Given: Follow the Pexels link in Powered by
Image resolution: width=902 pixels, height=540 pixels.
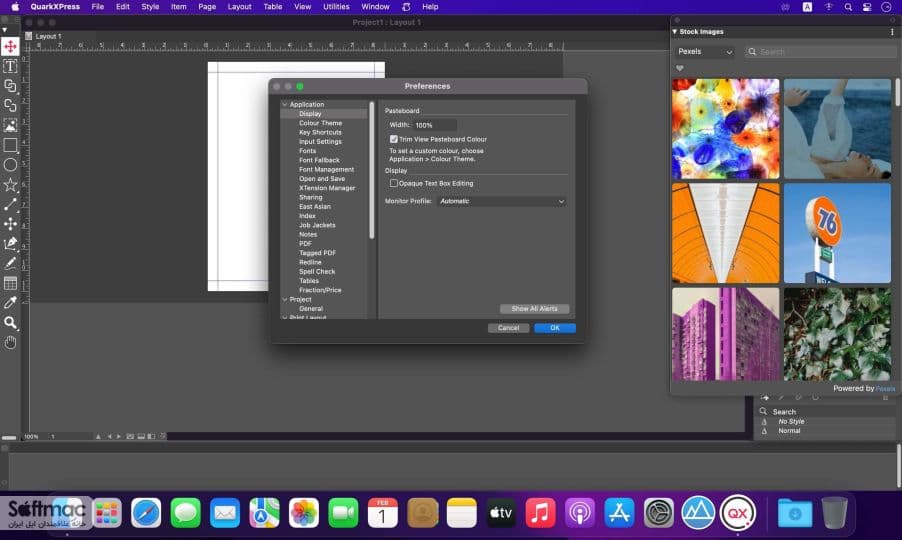Looking at the screenshot, I should 885,389.
